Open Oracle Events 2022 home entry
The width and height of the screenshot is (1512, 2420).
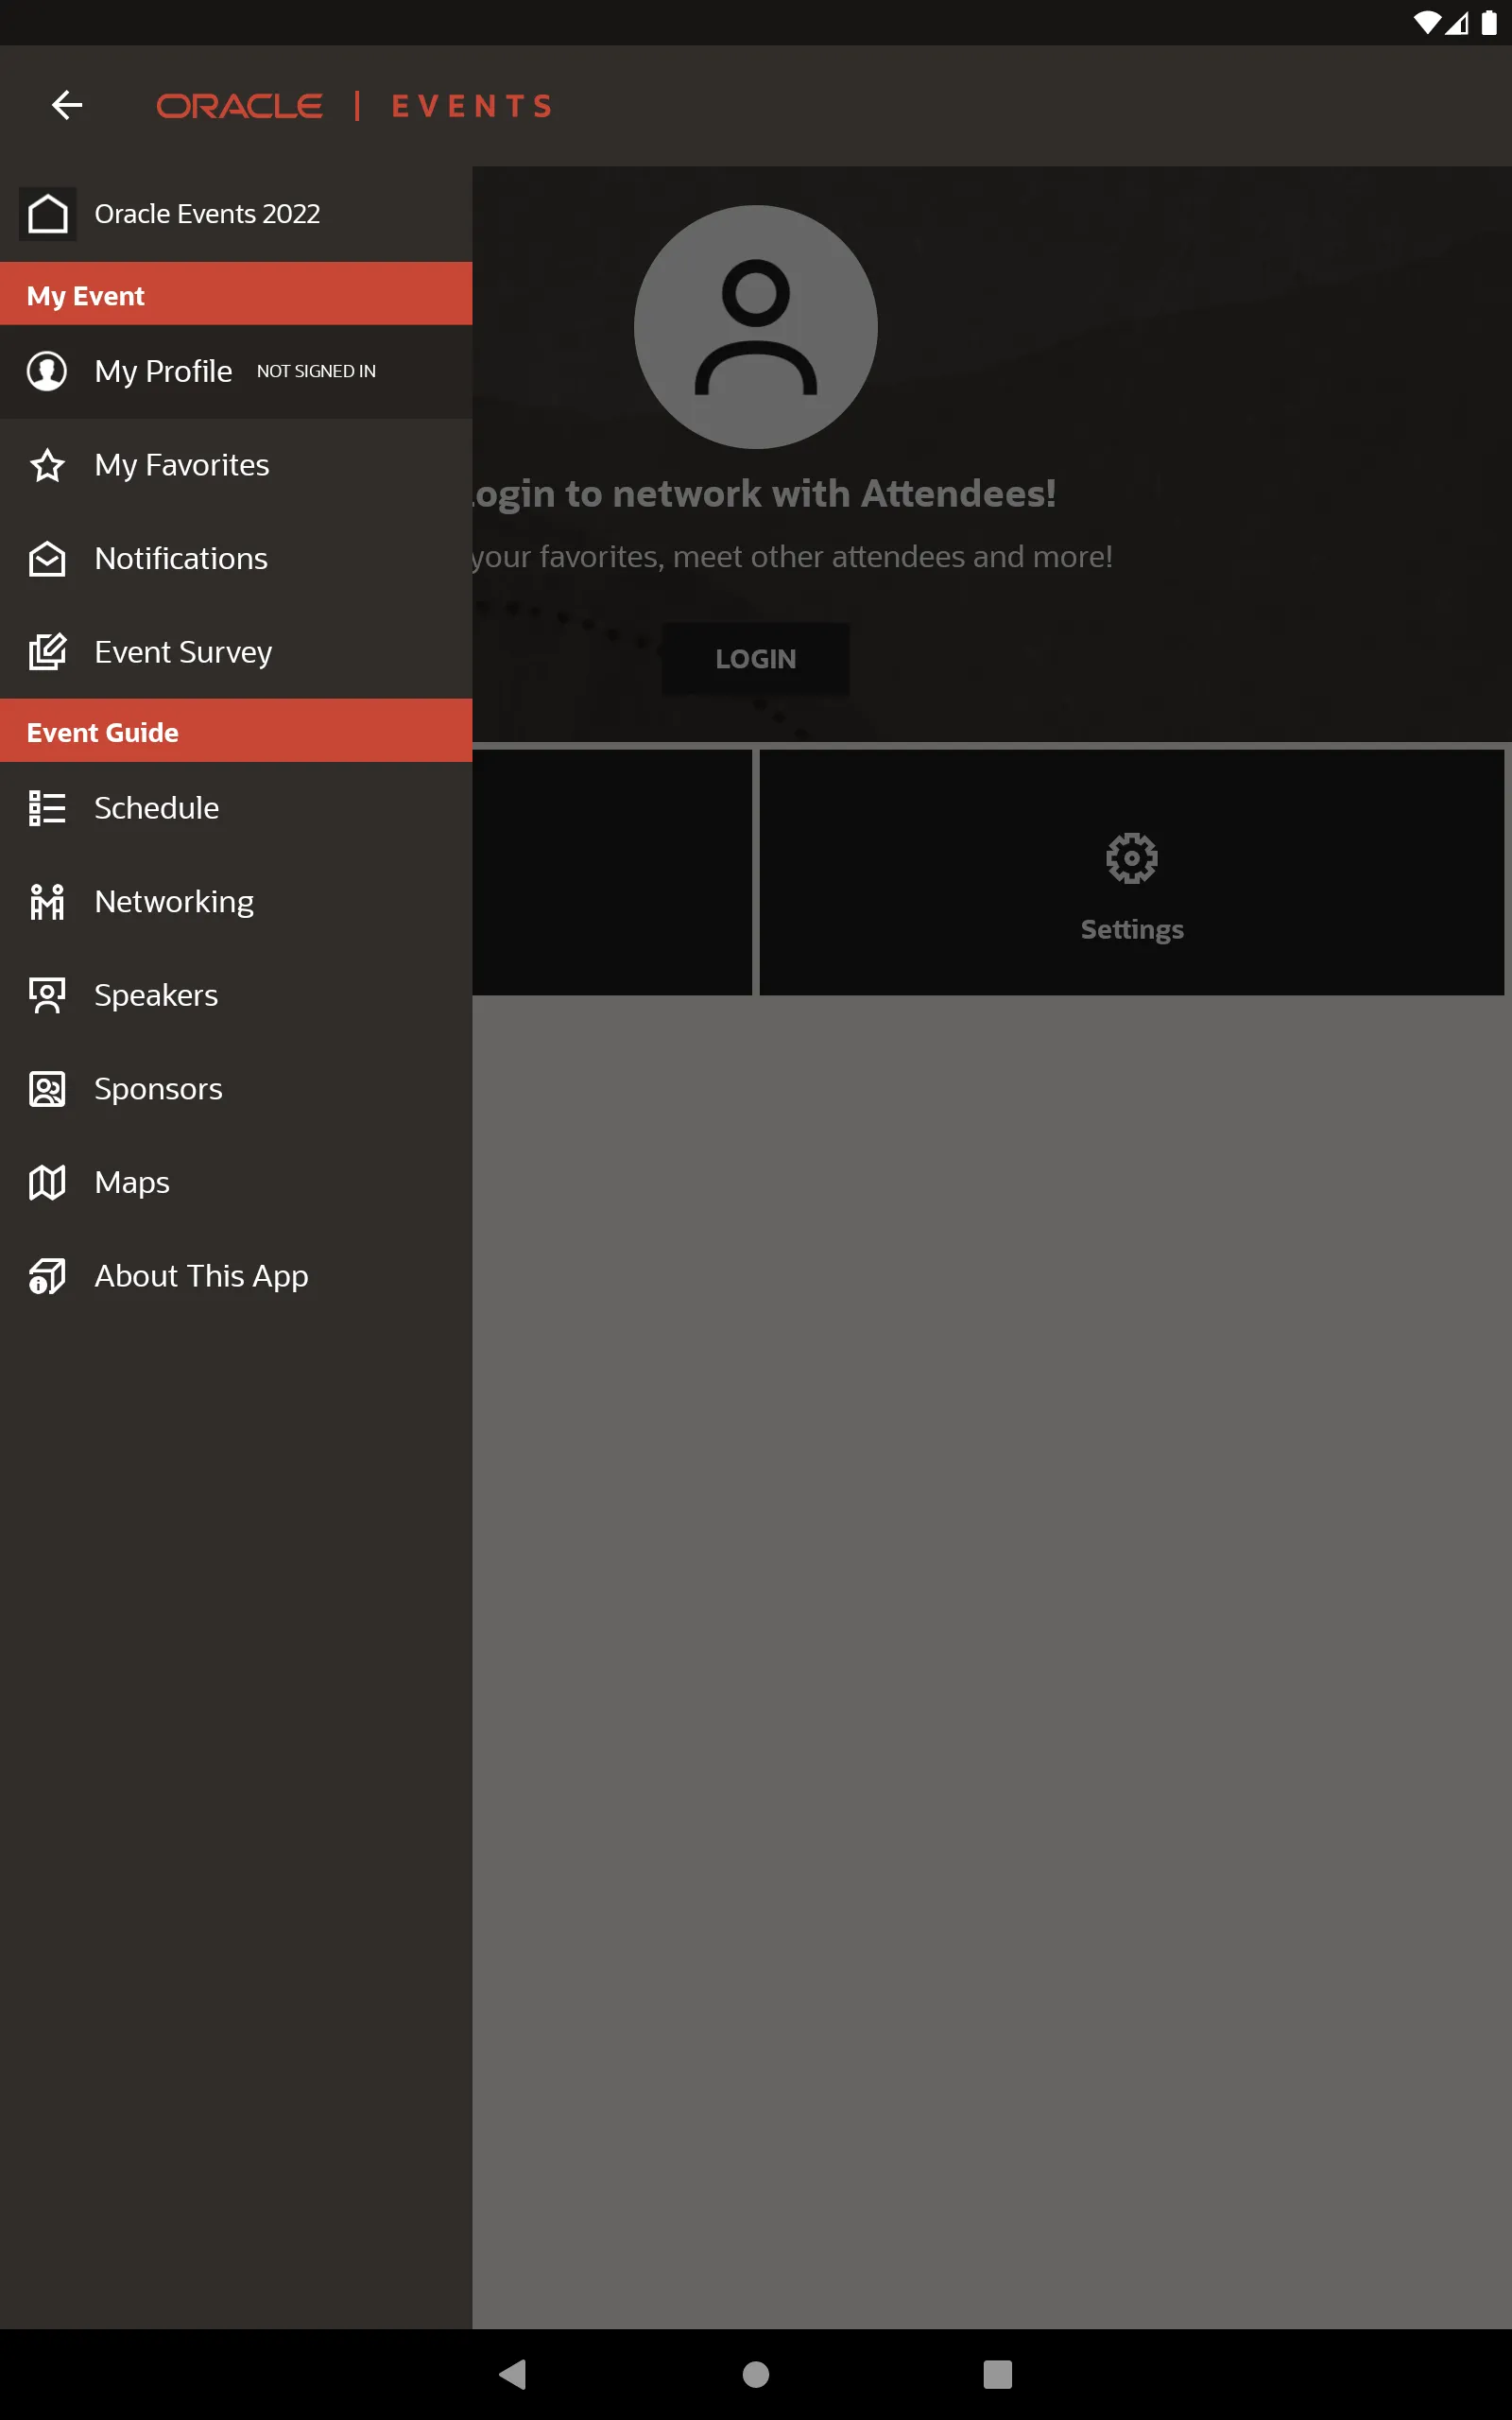click(x=236, y=214)
